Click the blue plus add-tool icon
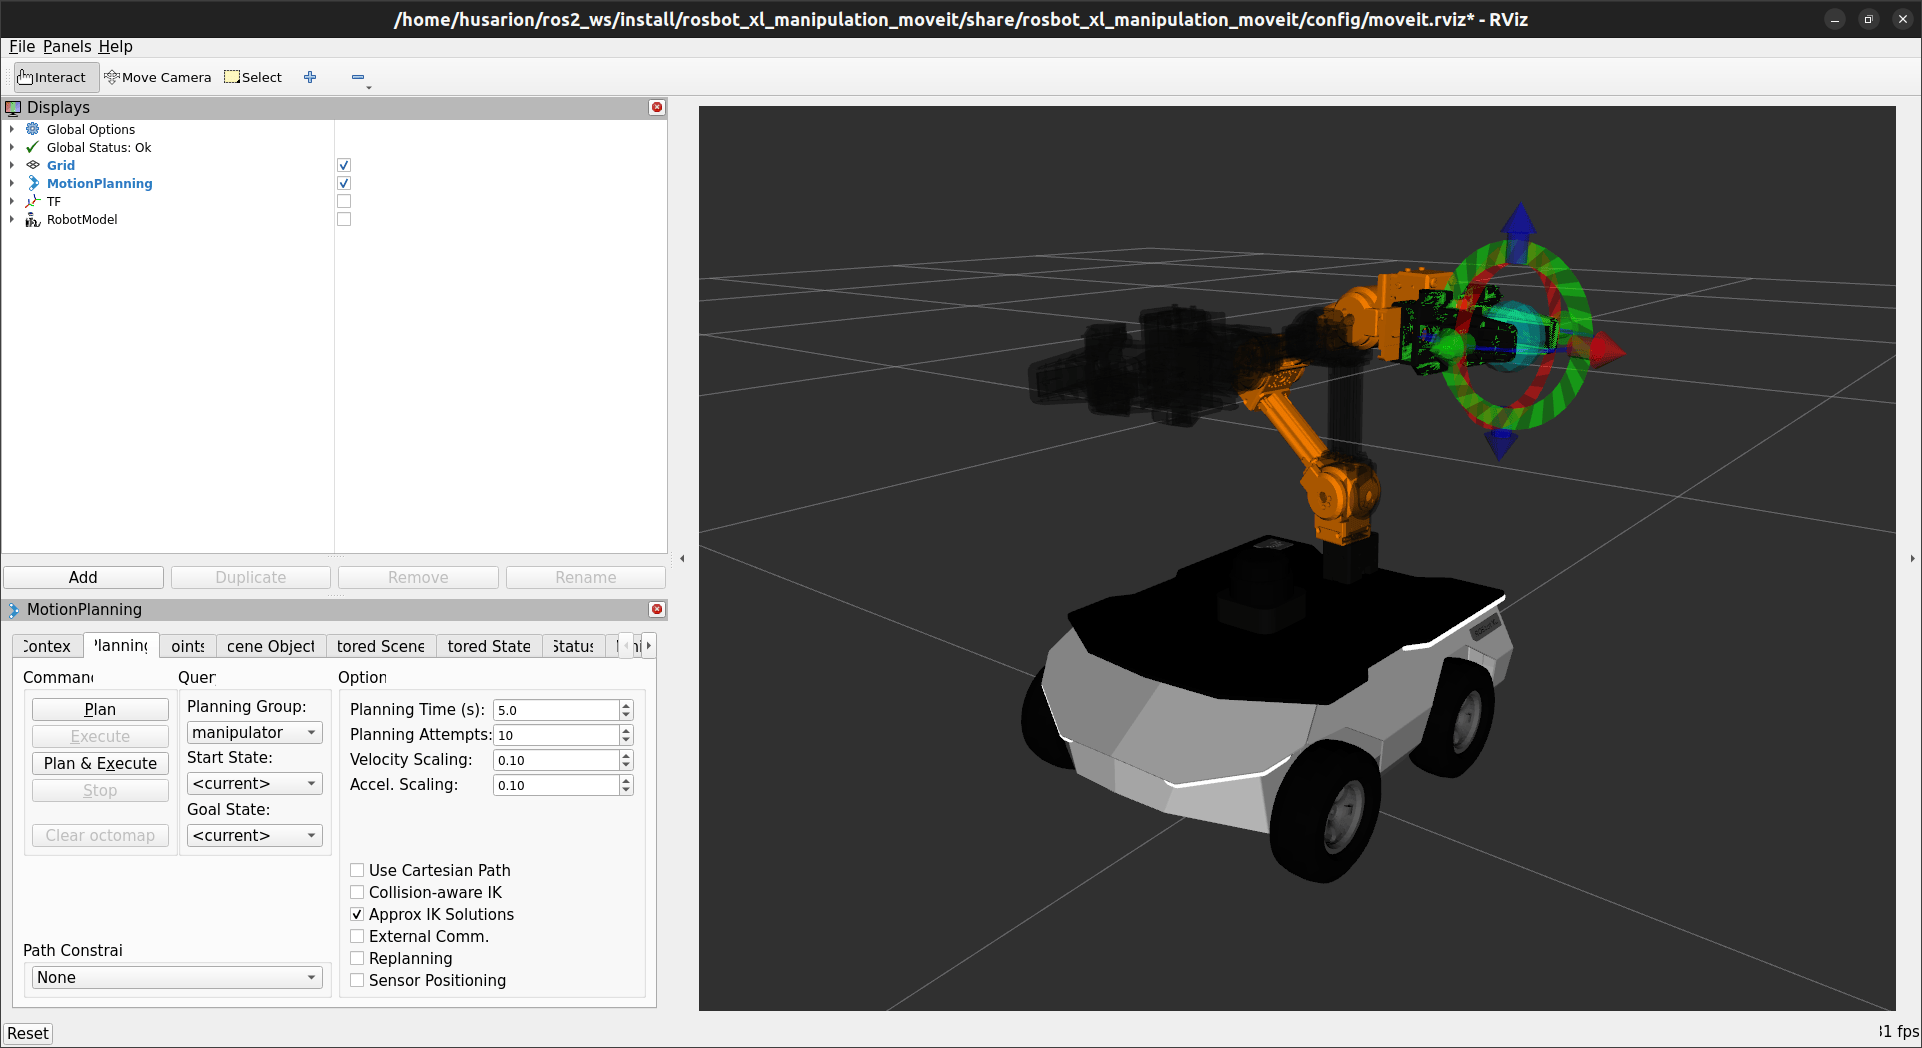The width and height of the screenshot is (1922, 1048). click(x=310, y=77)
